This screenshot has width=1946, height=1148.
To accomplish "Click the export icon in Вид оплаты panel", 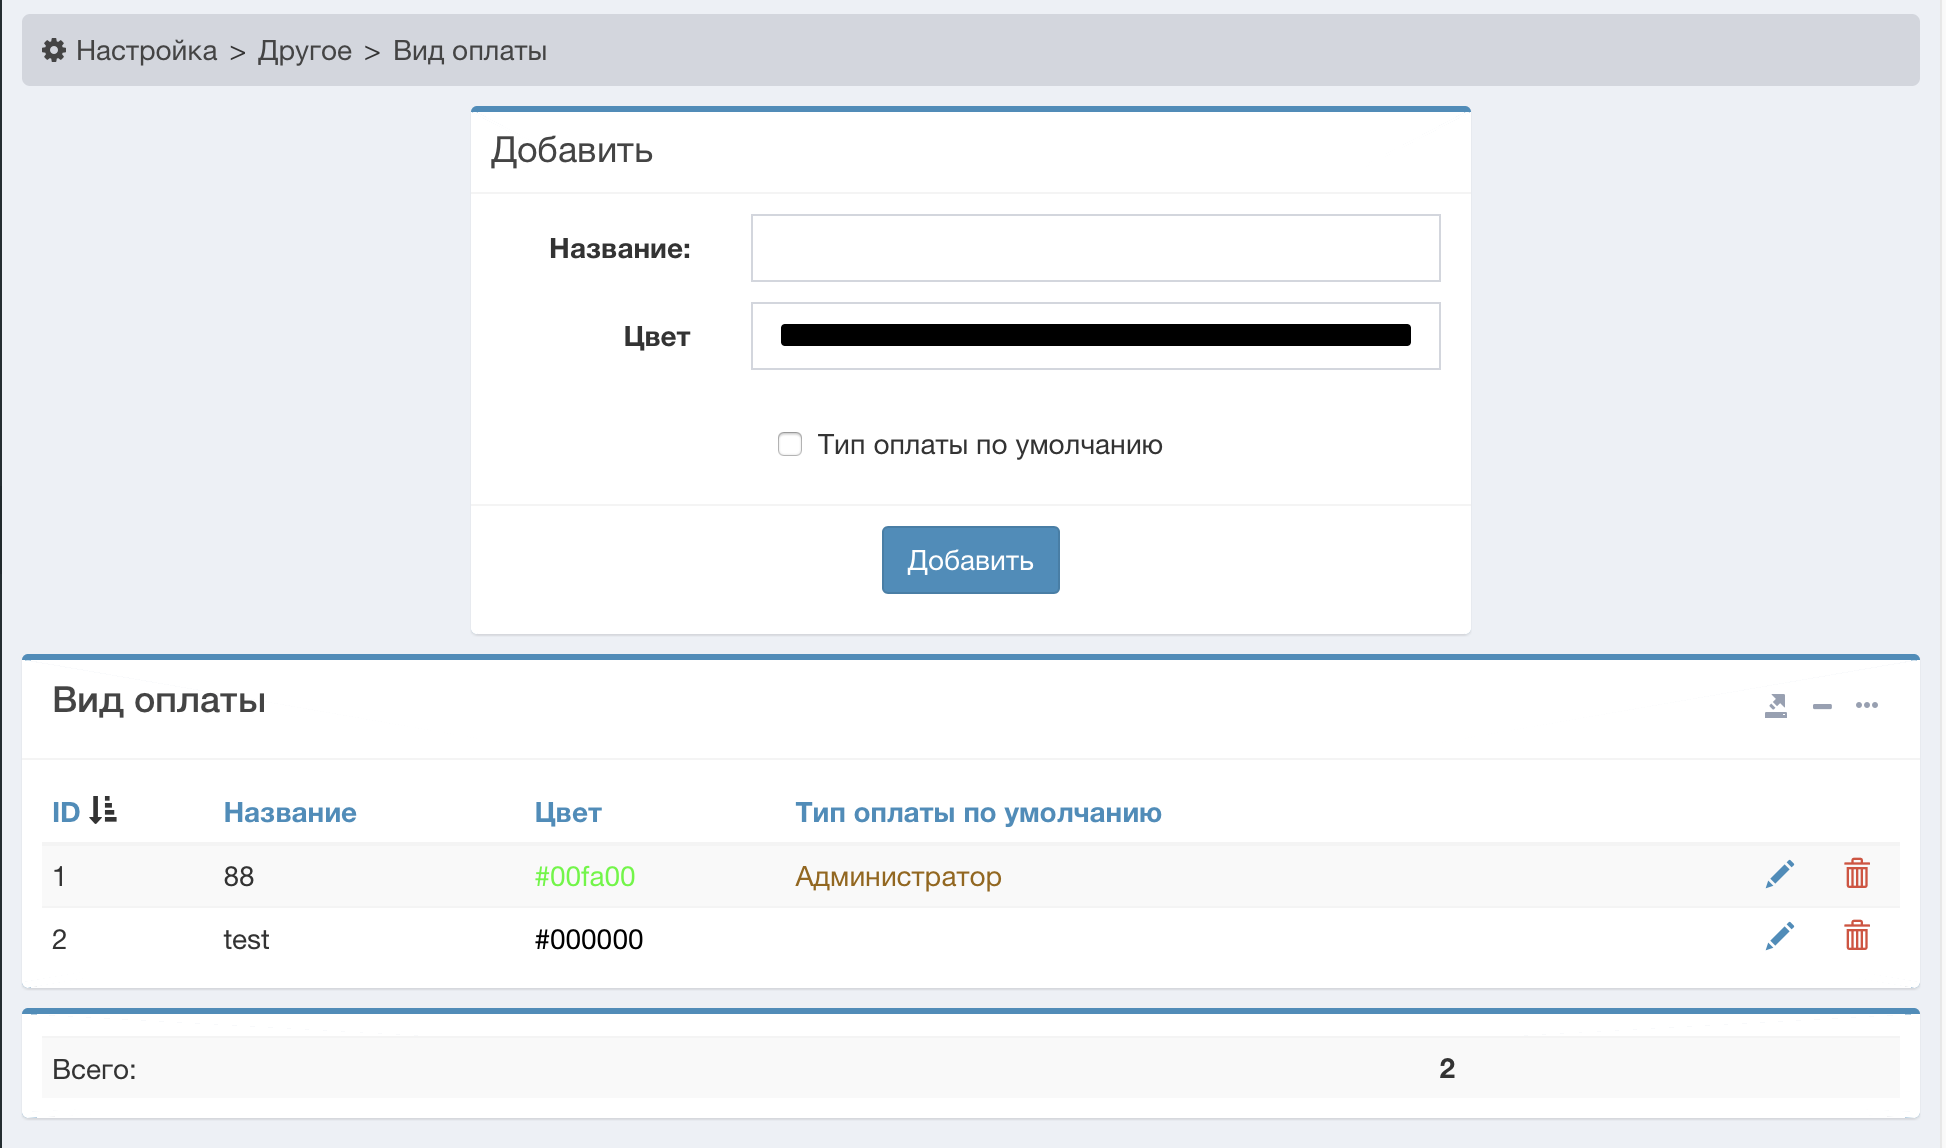I will pyautogui.click(x=1776, y=706).
